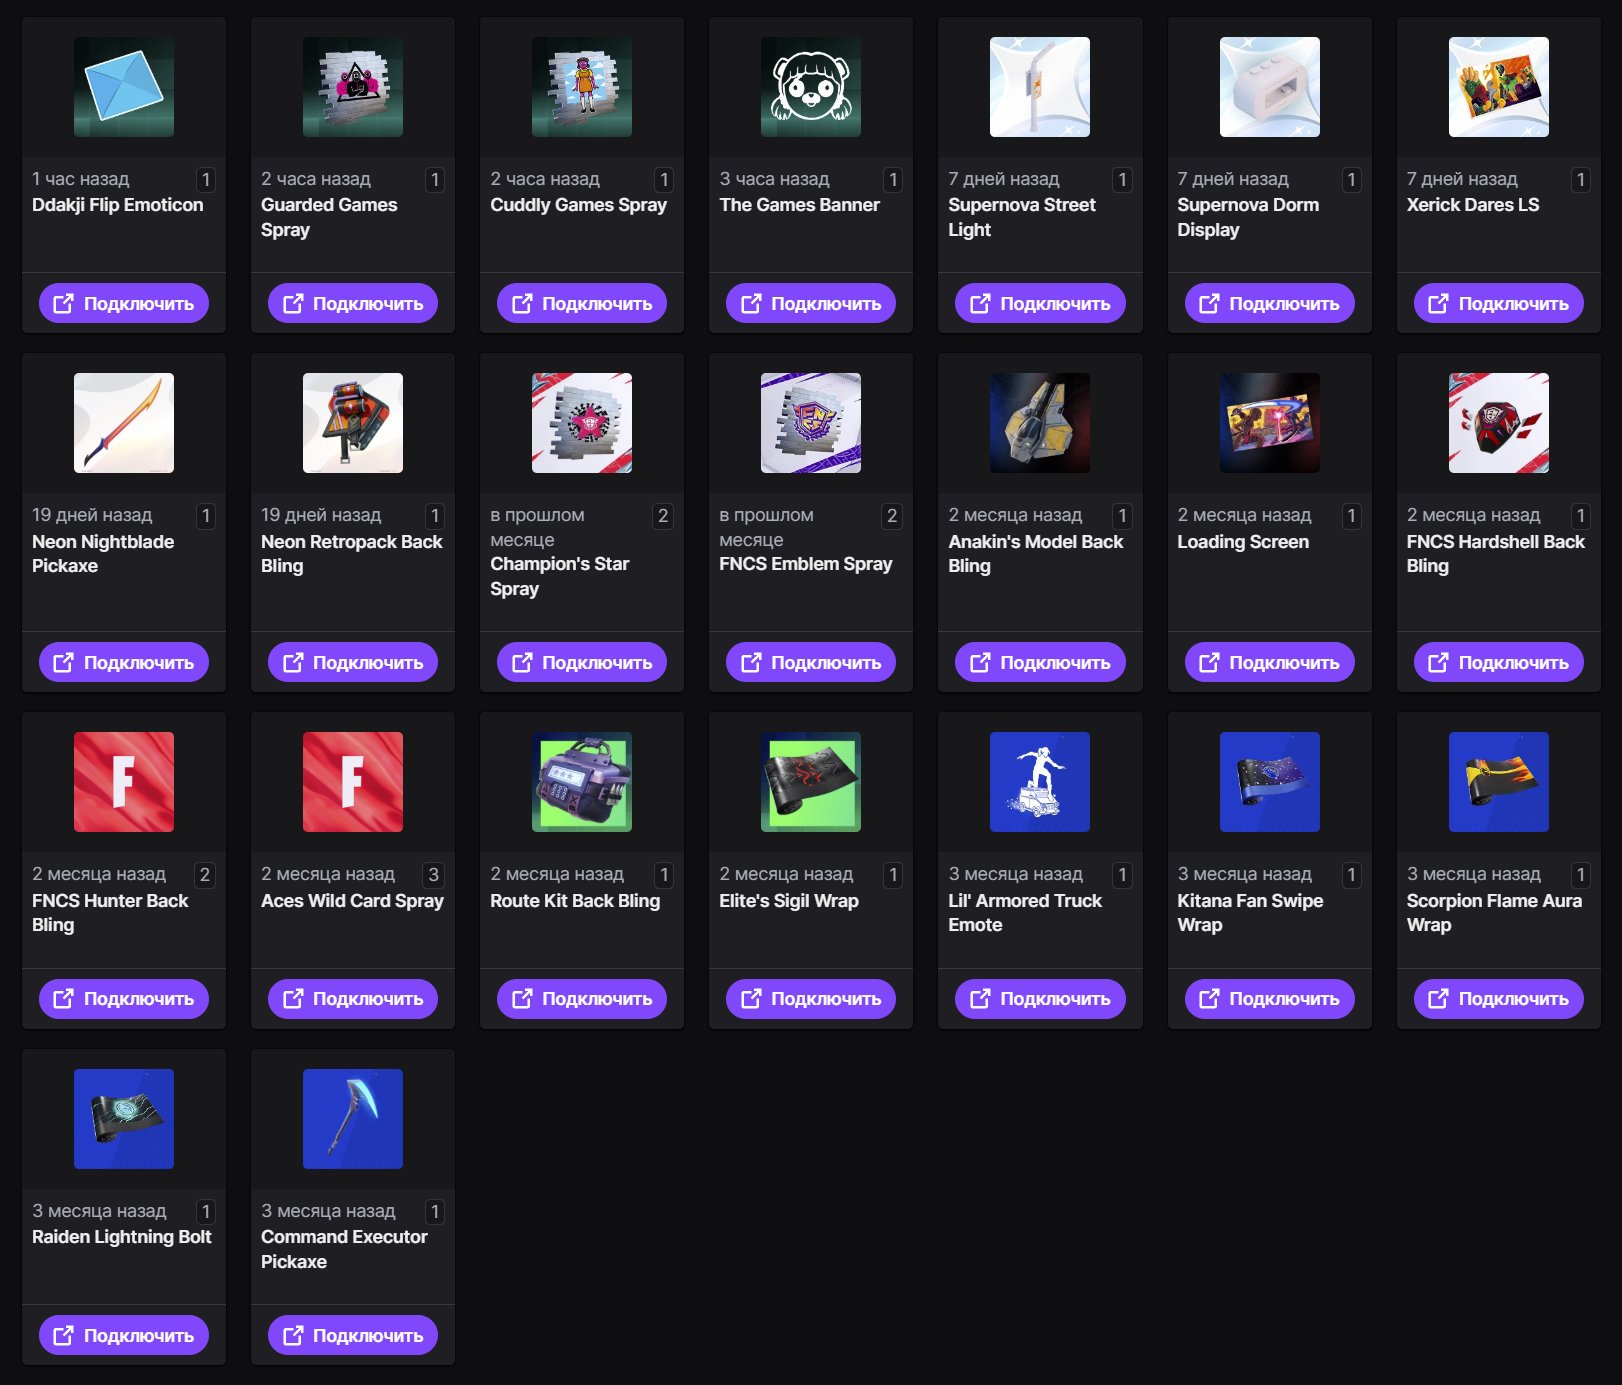Click Подключить under Route Kit Back Bling
Viewport: 1622px width, 1385px height.
[582, 998]
